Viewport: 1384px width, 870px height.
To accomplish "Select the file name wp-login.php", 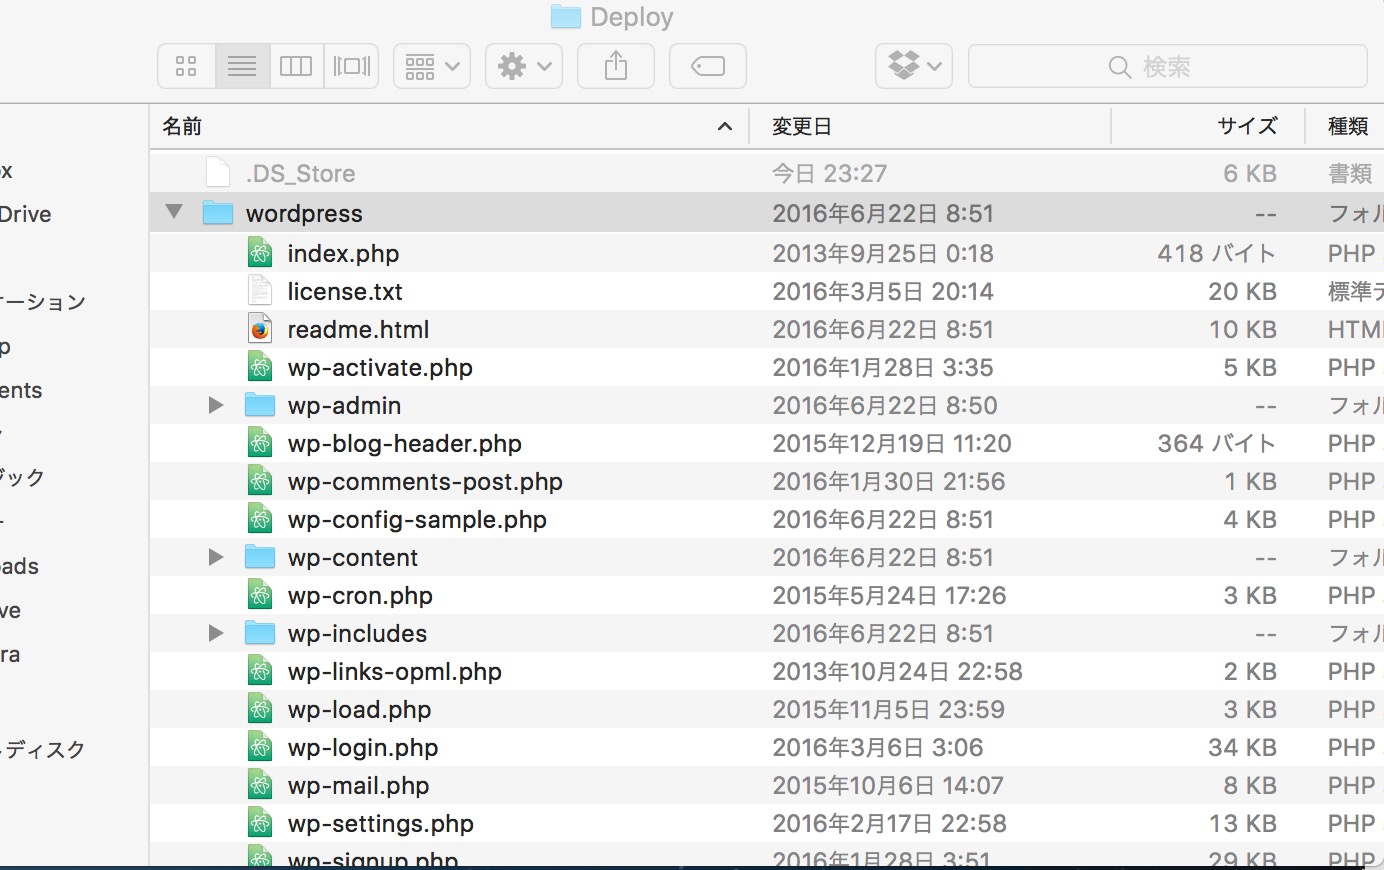I will point(363,748).
